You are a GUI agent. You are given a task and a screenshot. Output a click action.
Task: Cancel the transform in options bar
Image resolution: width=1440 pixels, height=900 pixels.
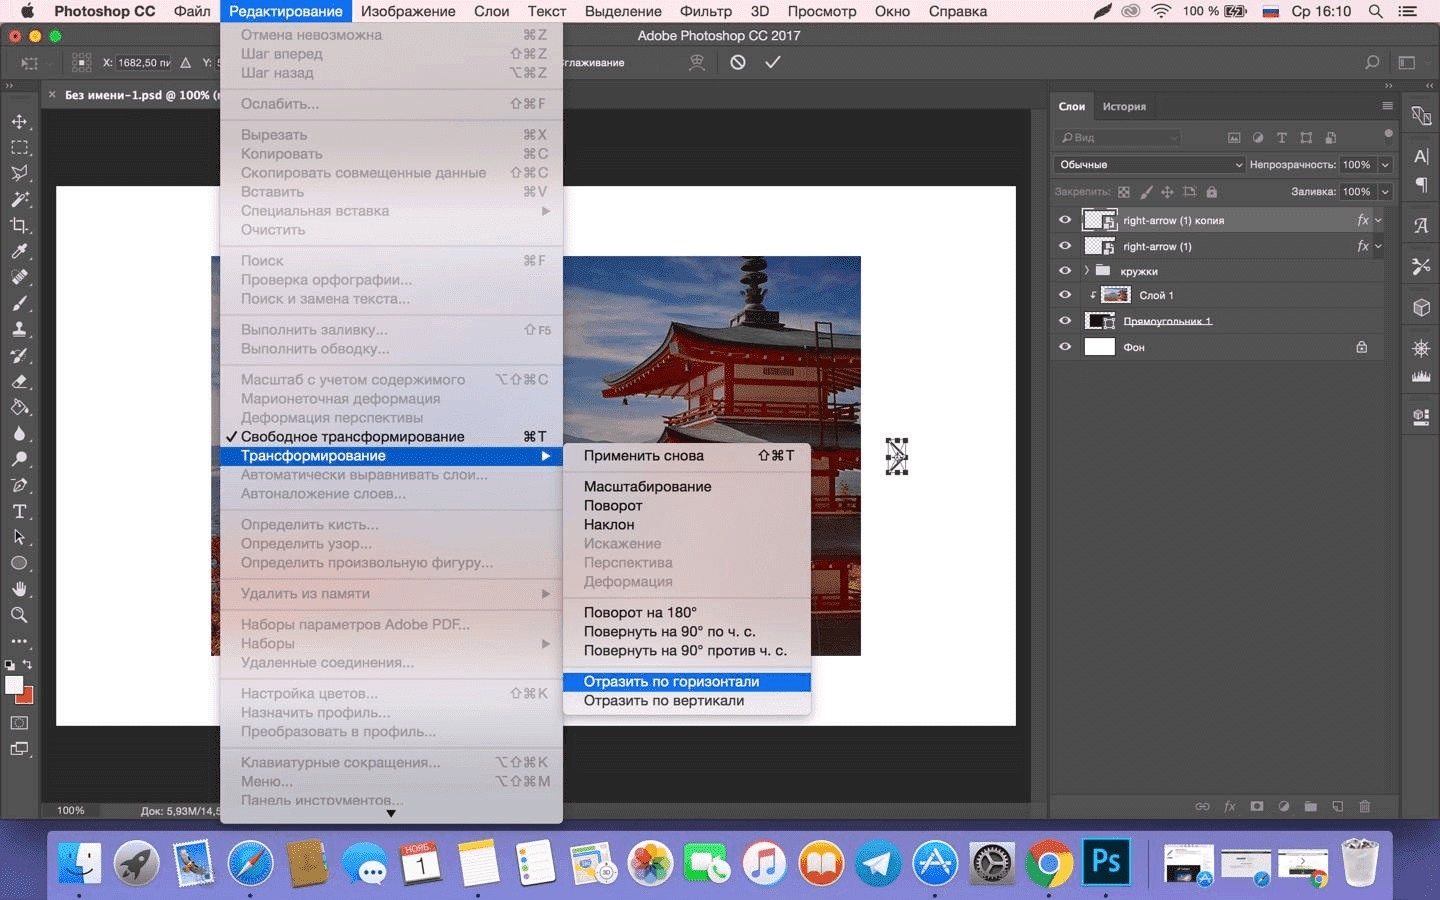[738, 62]
